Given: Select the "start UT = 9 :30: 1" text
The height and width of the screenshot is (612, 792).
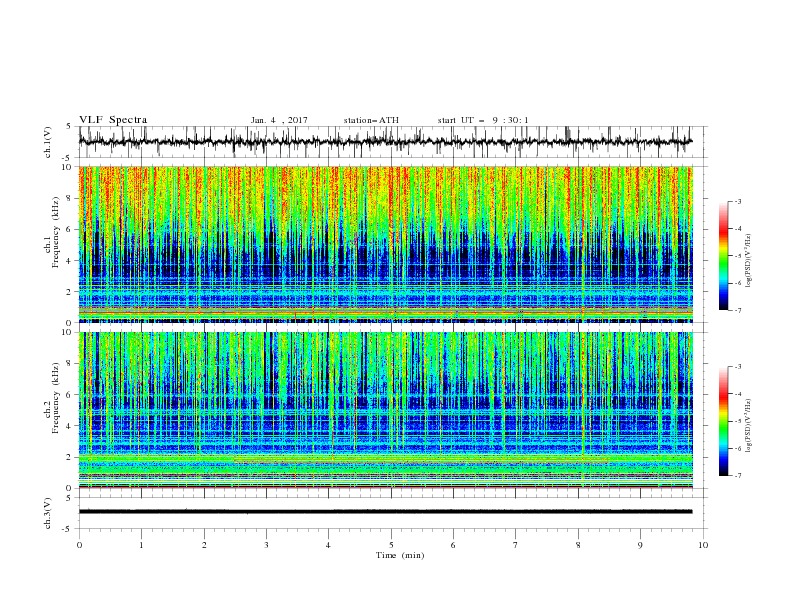Looking at the screenshot, I should pos(483,120).
